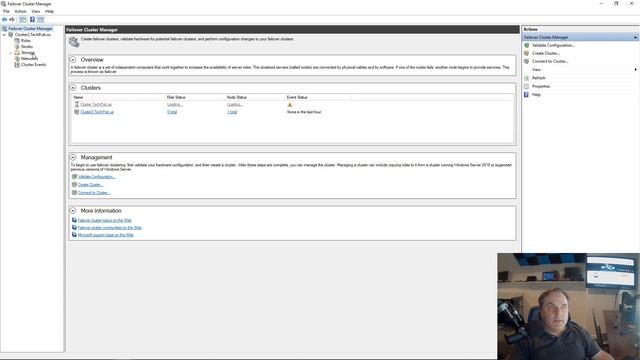Viewport: 640px width, 360px height.
Task: Click the warning triangle in Event Status column
Action: coord(290,105)
